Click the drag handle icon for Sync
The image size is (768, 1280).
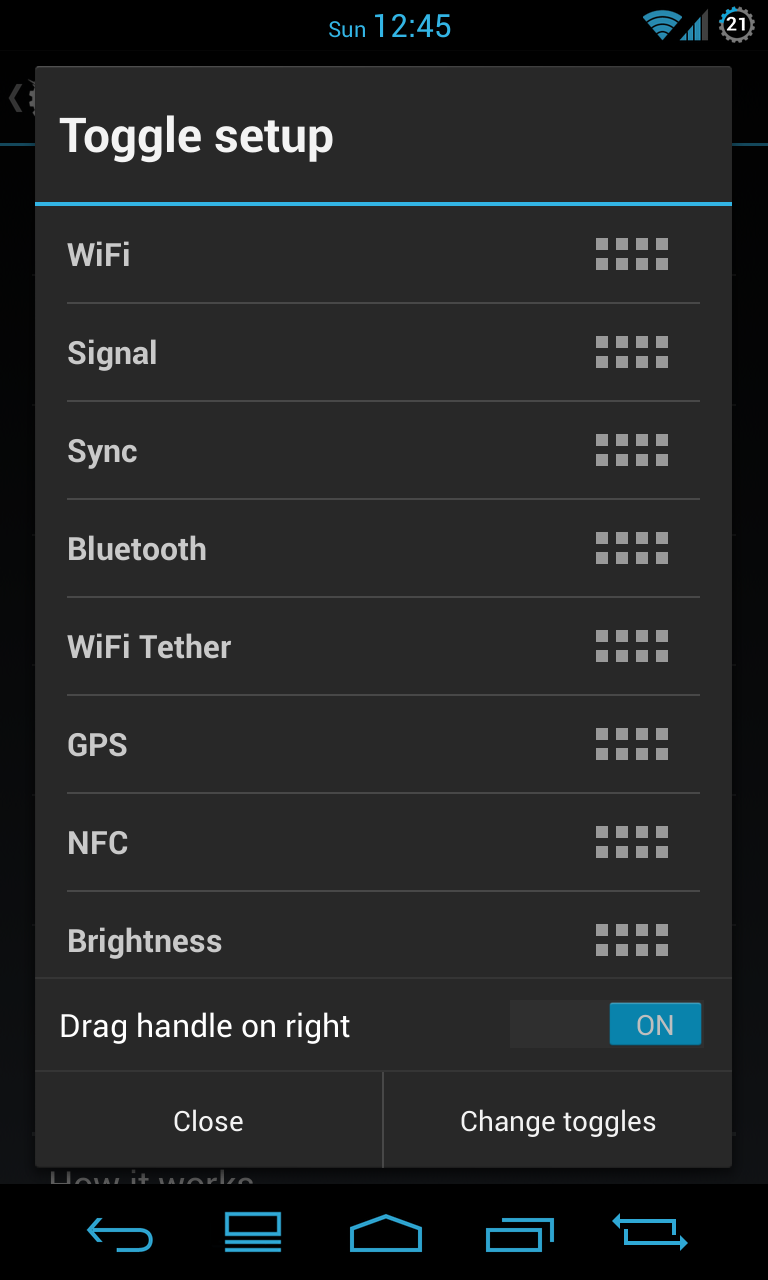click(632, 450)
